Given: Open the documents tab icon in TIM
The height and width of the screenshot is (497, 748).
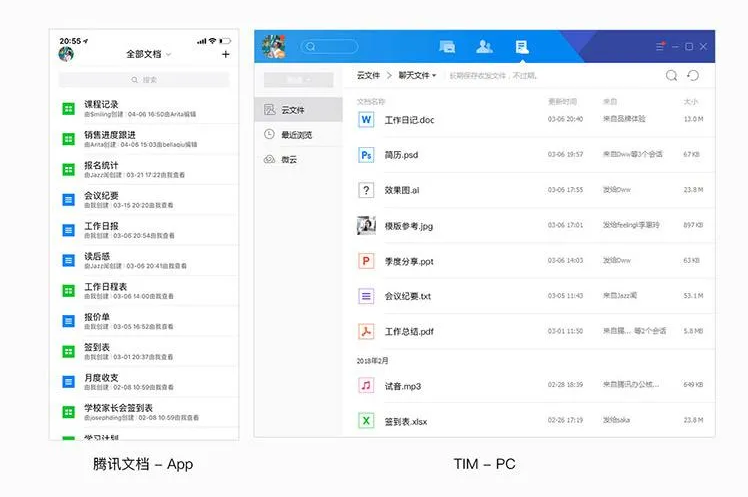Looking at the screenshot, I should (522, 47).
